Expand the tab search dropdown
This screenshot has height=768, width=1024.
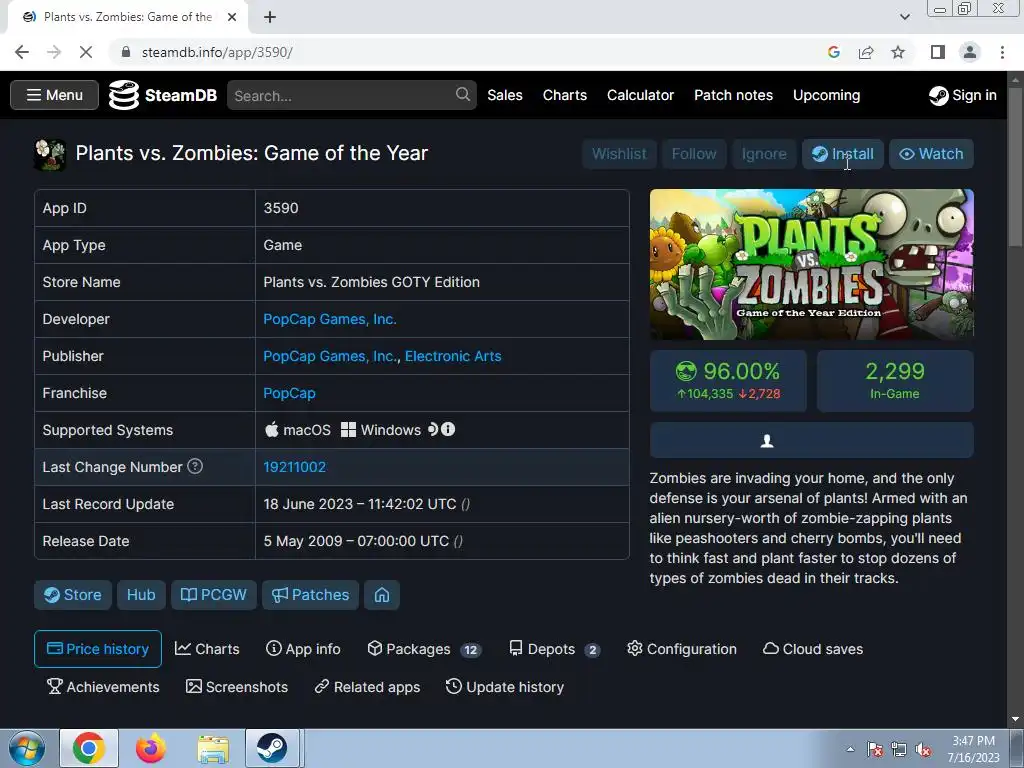pyautogui.click(x=904, y=17)
